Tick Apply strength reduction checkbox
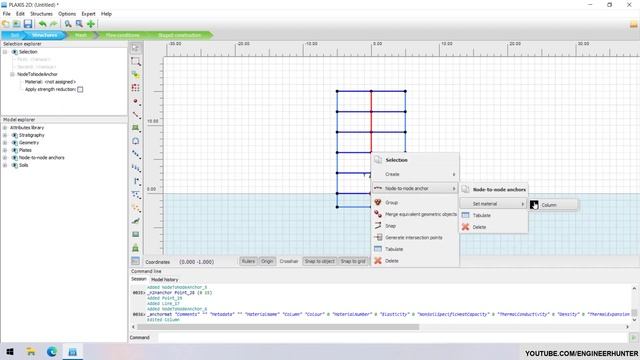Viewport: 640px width, 360px height. (x=80, y=89)
